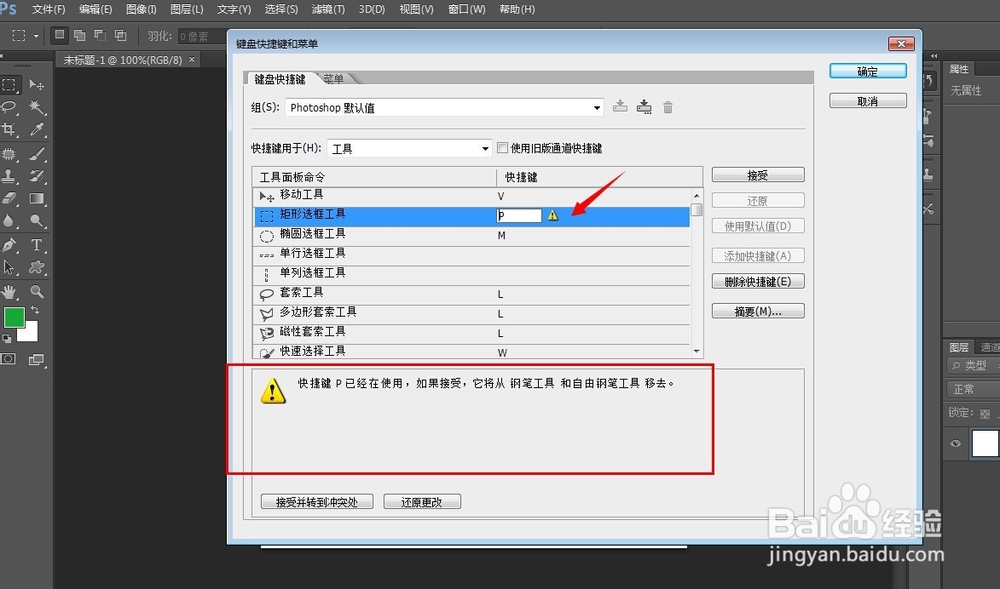The height and width of the screenshot is (589, 1000).
Task: Enable the 使用旧版通道快捷键 checkbox
Action: (x=502, y=147)
